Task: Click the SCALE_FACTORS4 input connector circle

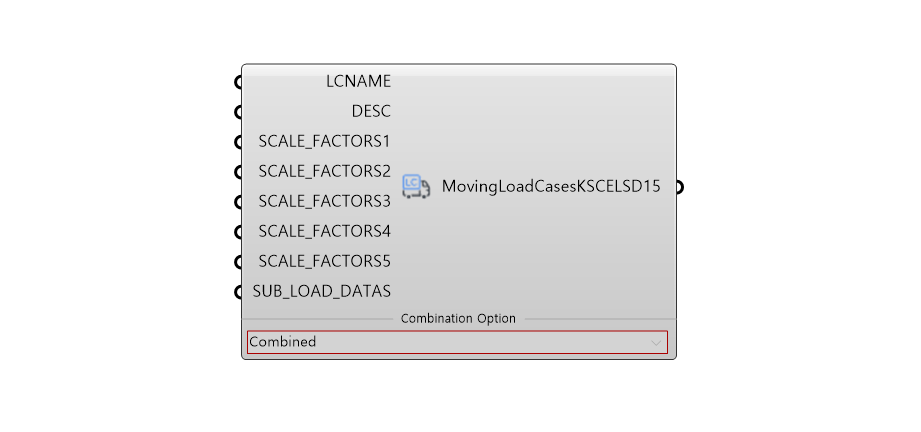Action: 238,232
